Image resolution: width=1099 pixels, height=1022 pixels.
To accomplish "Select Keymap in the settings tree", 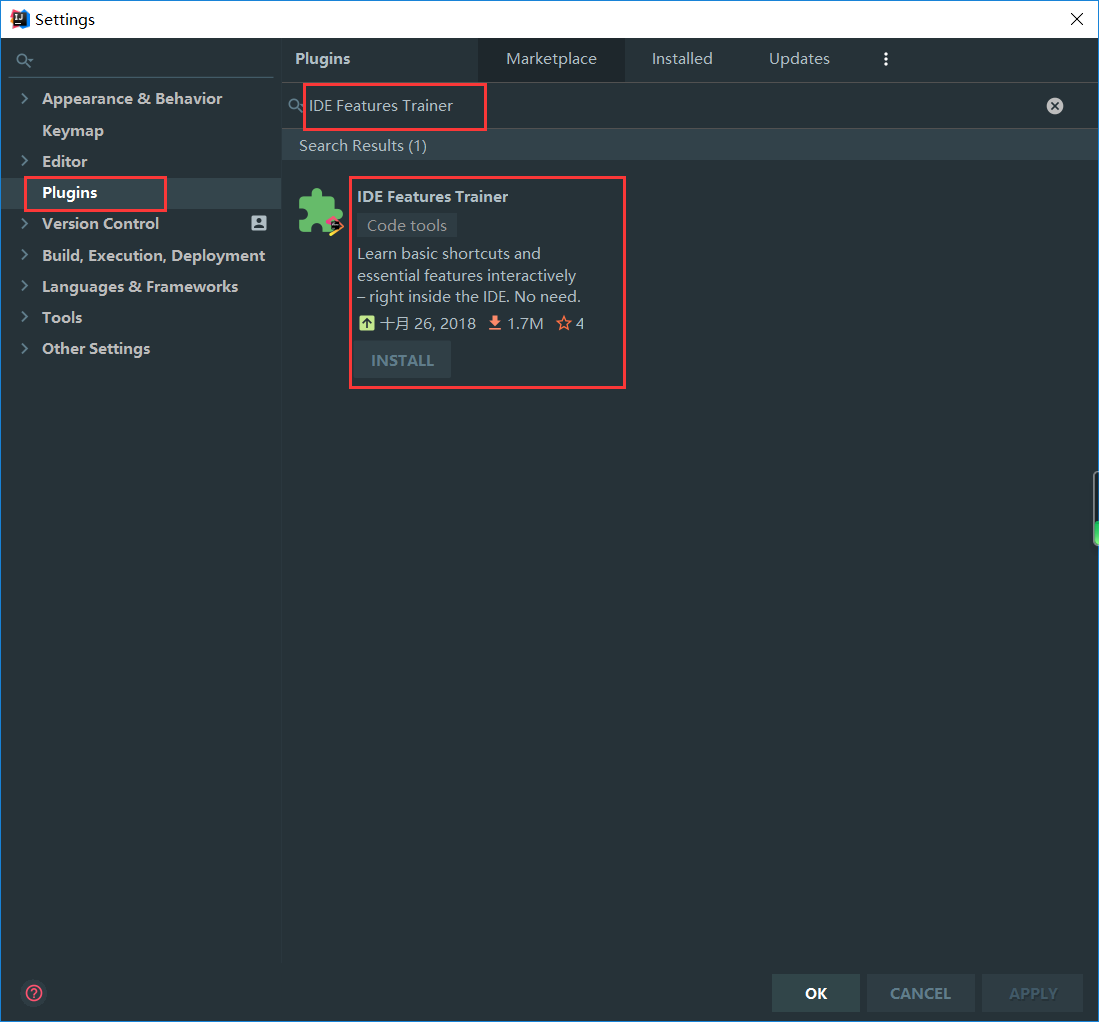I will [x=72, y=130].
